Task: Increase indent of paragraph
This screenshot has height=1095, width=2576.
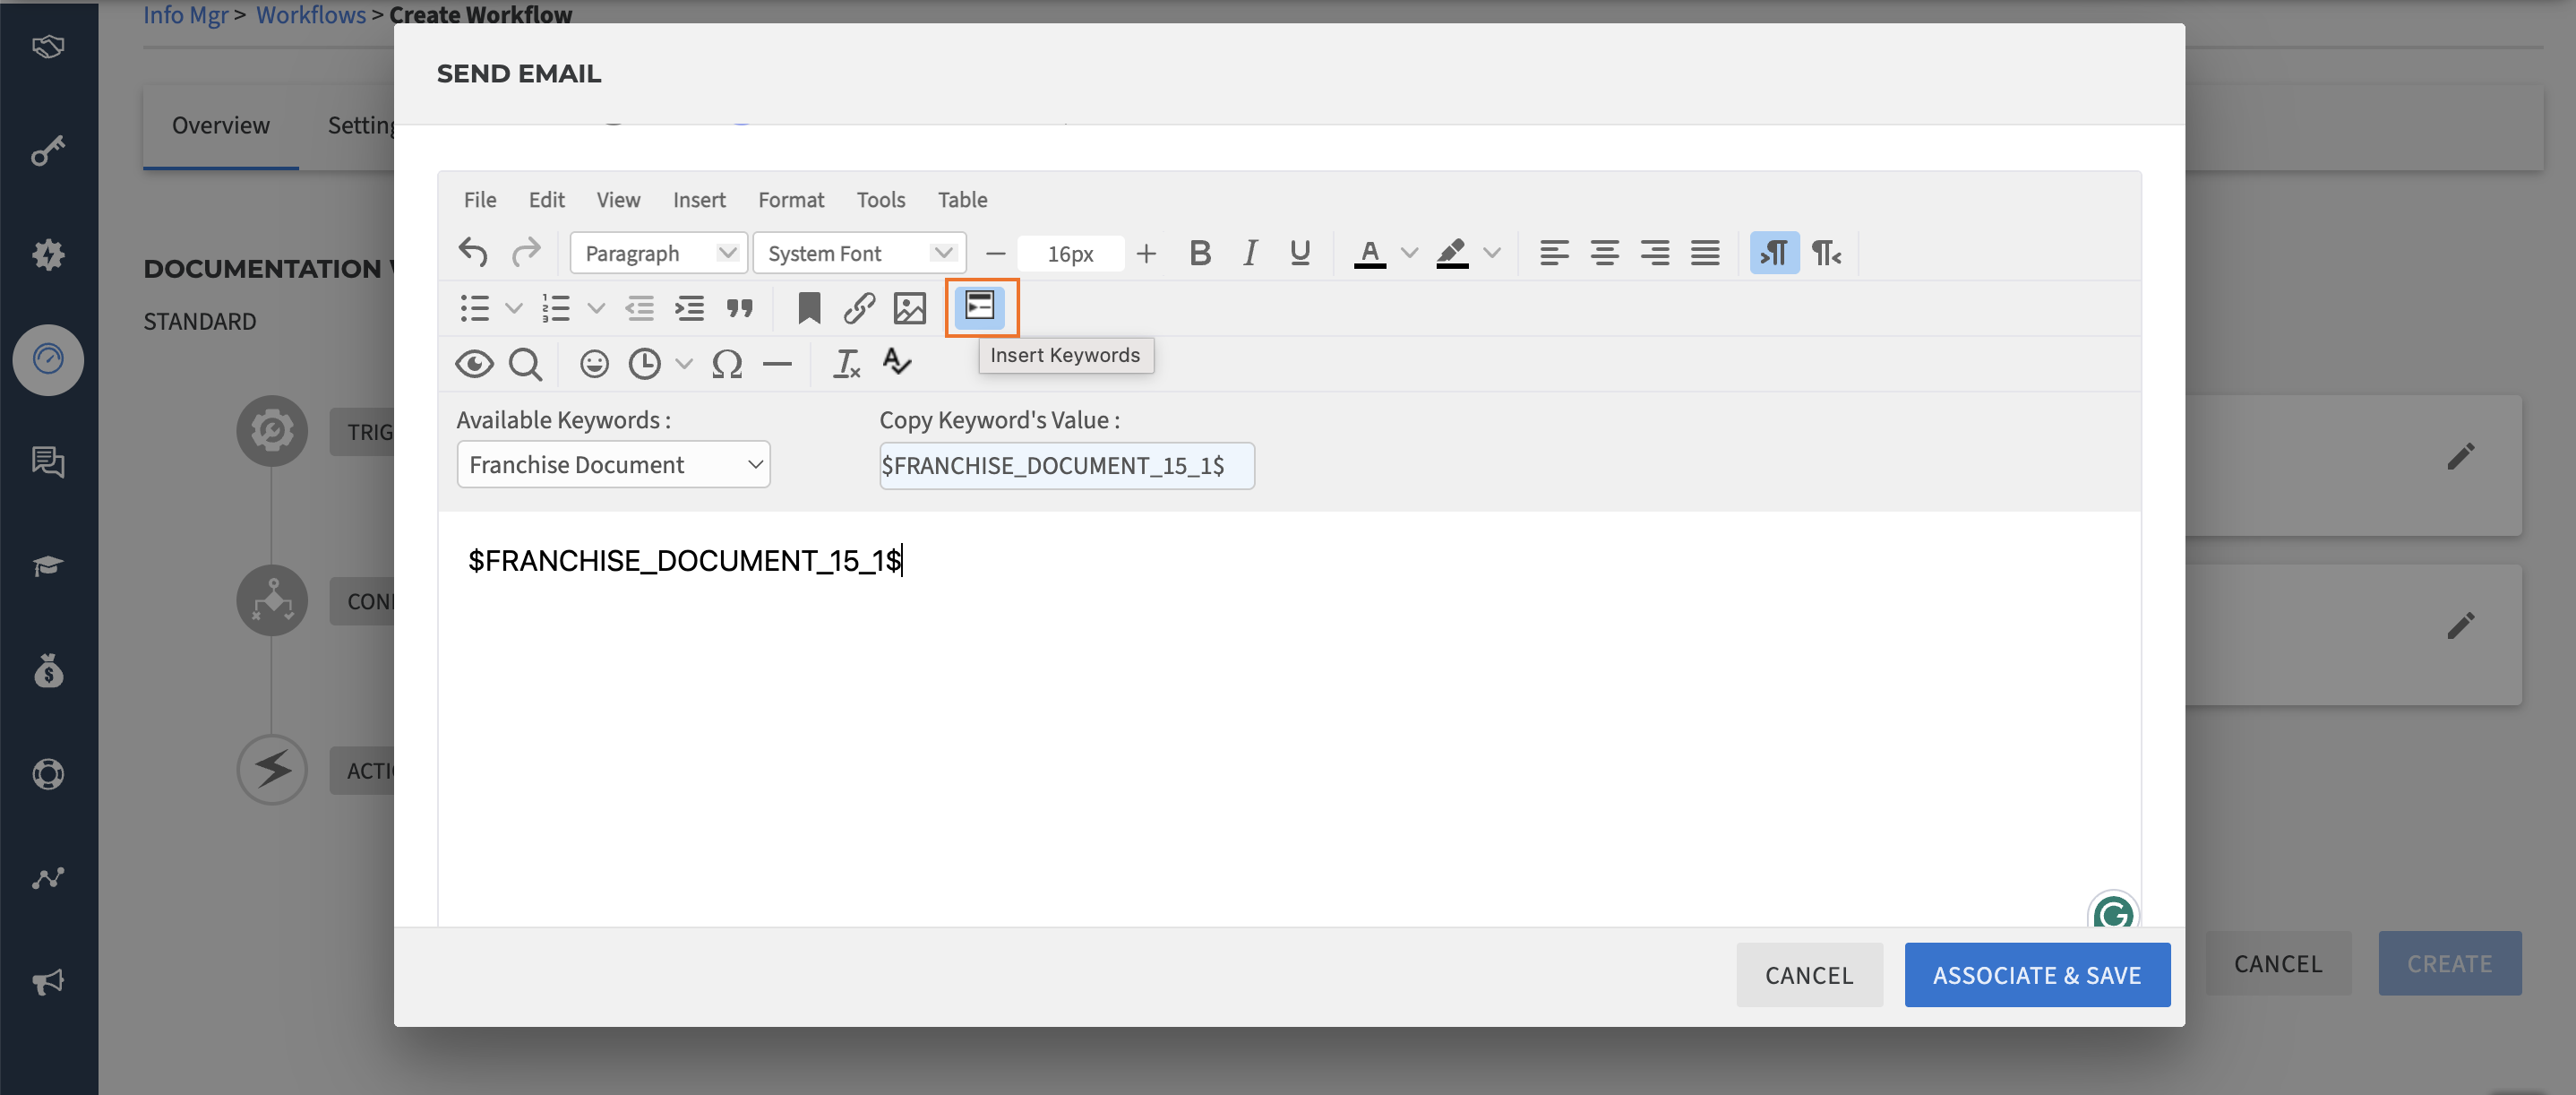Action: click(690, 308)
